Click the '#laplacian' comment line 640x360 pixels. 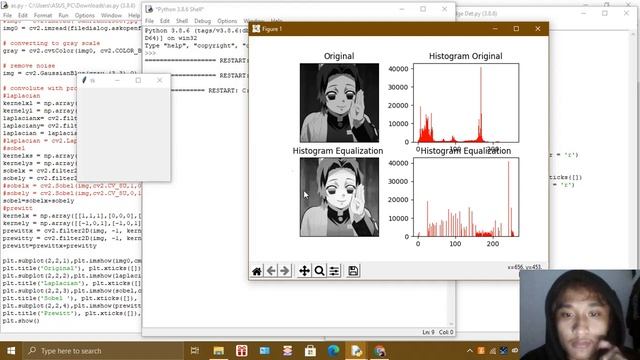click(x=22, y=96)
